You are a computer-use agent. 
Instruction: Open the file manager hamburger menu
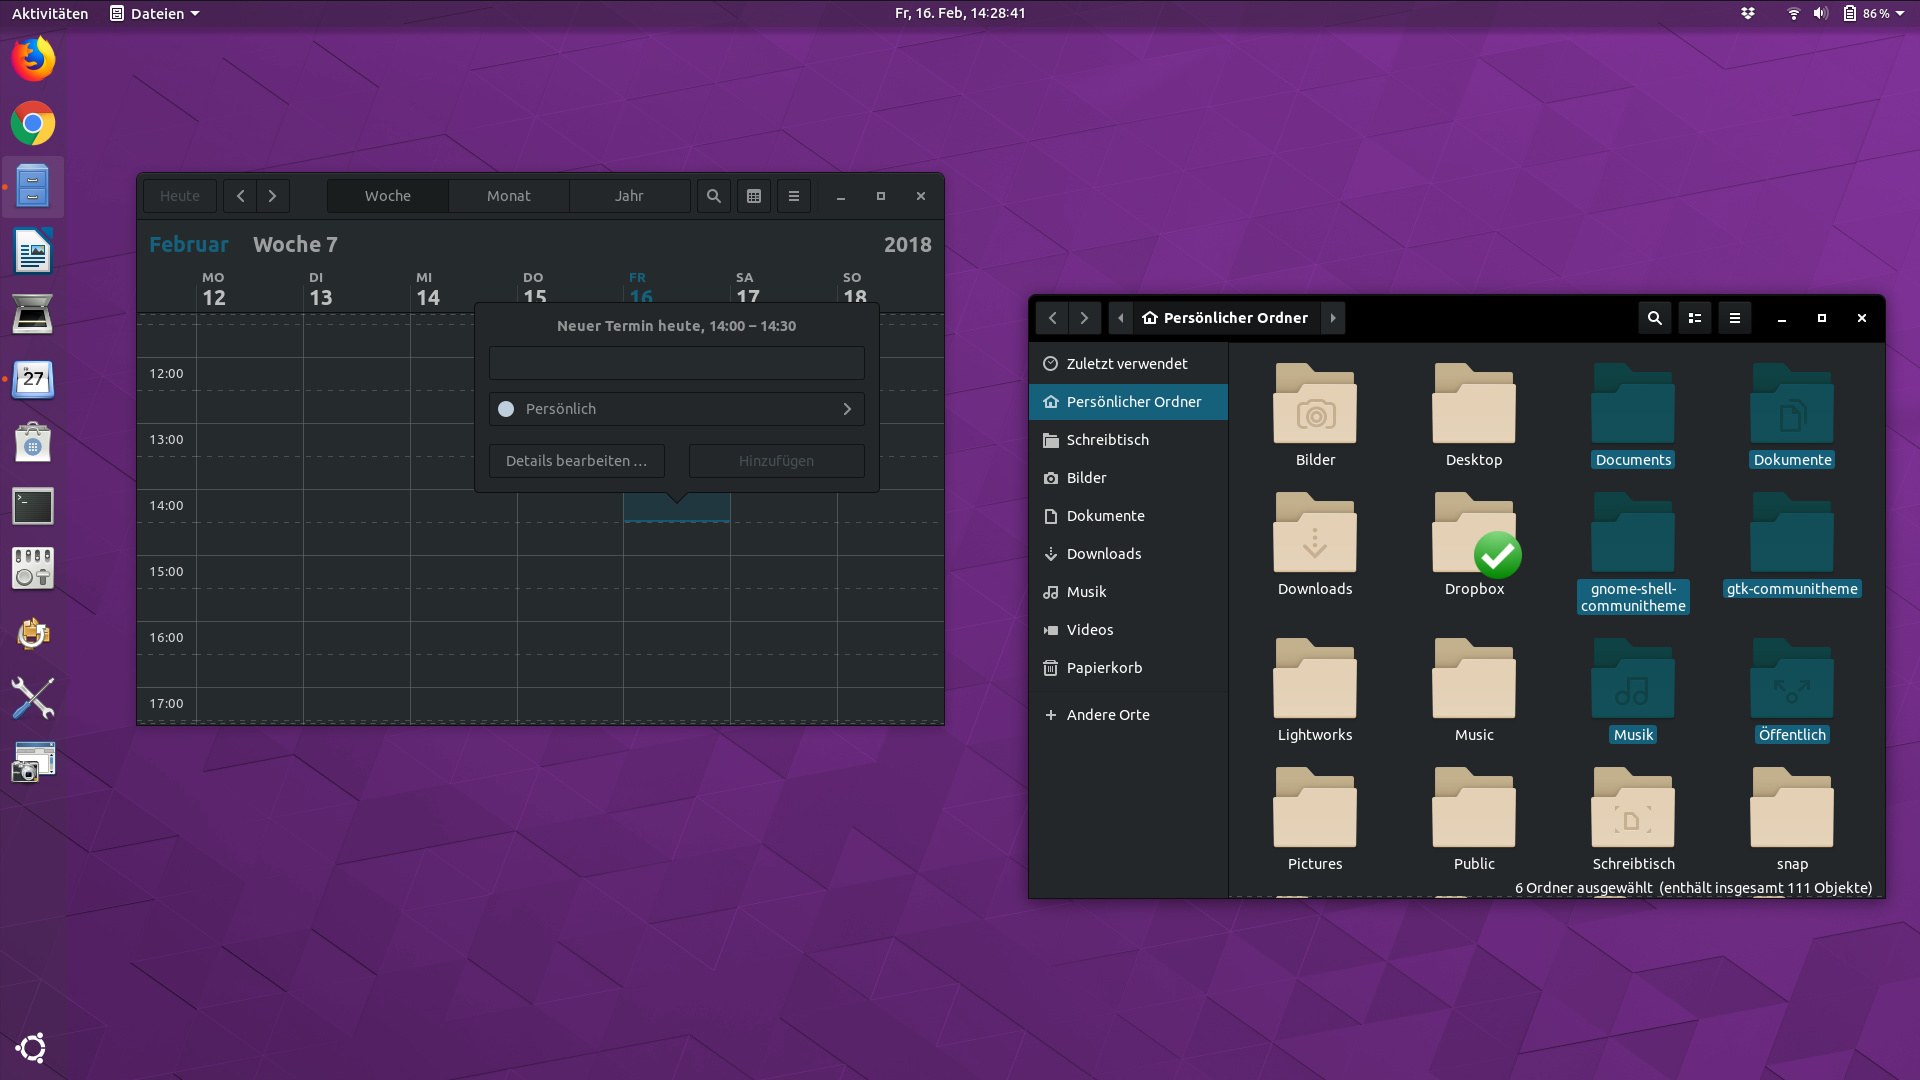[x=1735, y=318]
